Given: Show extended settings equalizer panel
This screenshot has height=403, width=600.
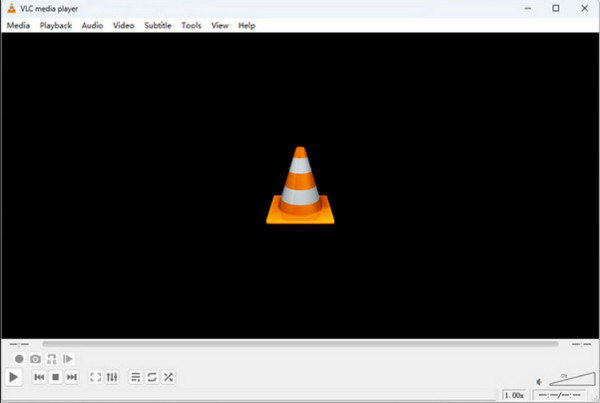Looking at the screenshot, I should 112,377.
